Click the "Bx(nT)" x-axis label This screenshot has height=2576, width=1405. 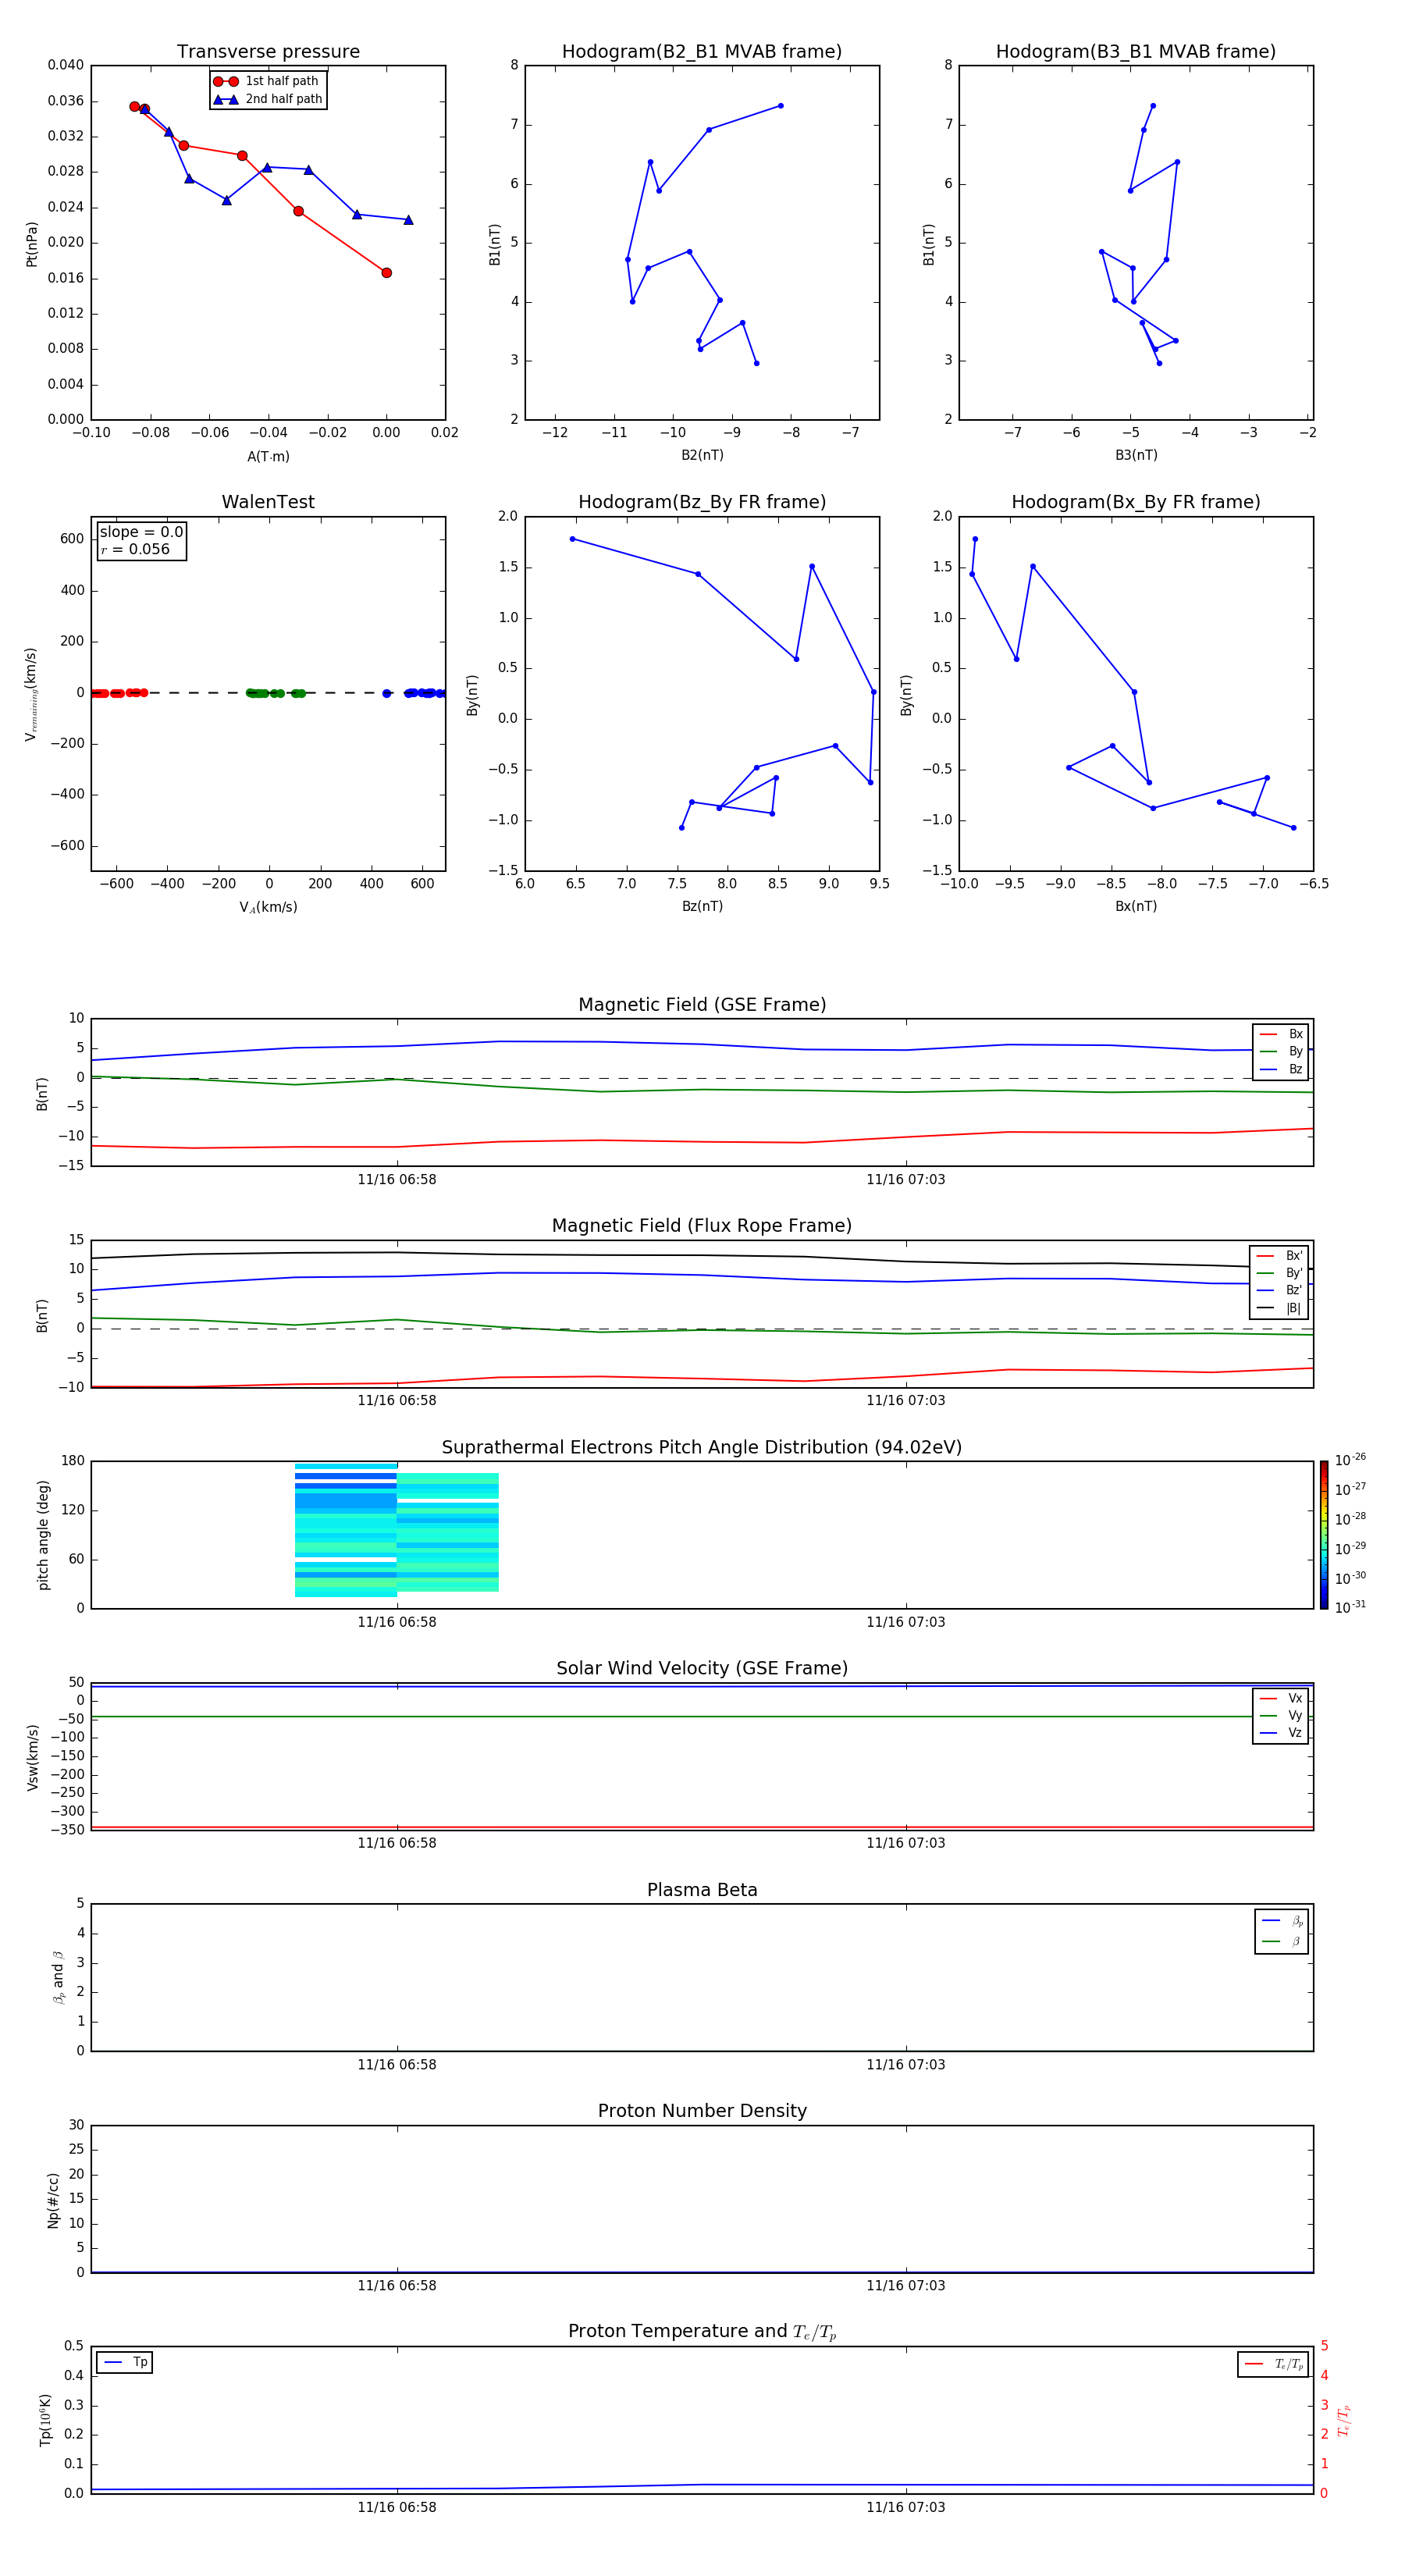point(1136,906)
